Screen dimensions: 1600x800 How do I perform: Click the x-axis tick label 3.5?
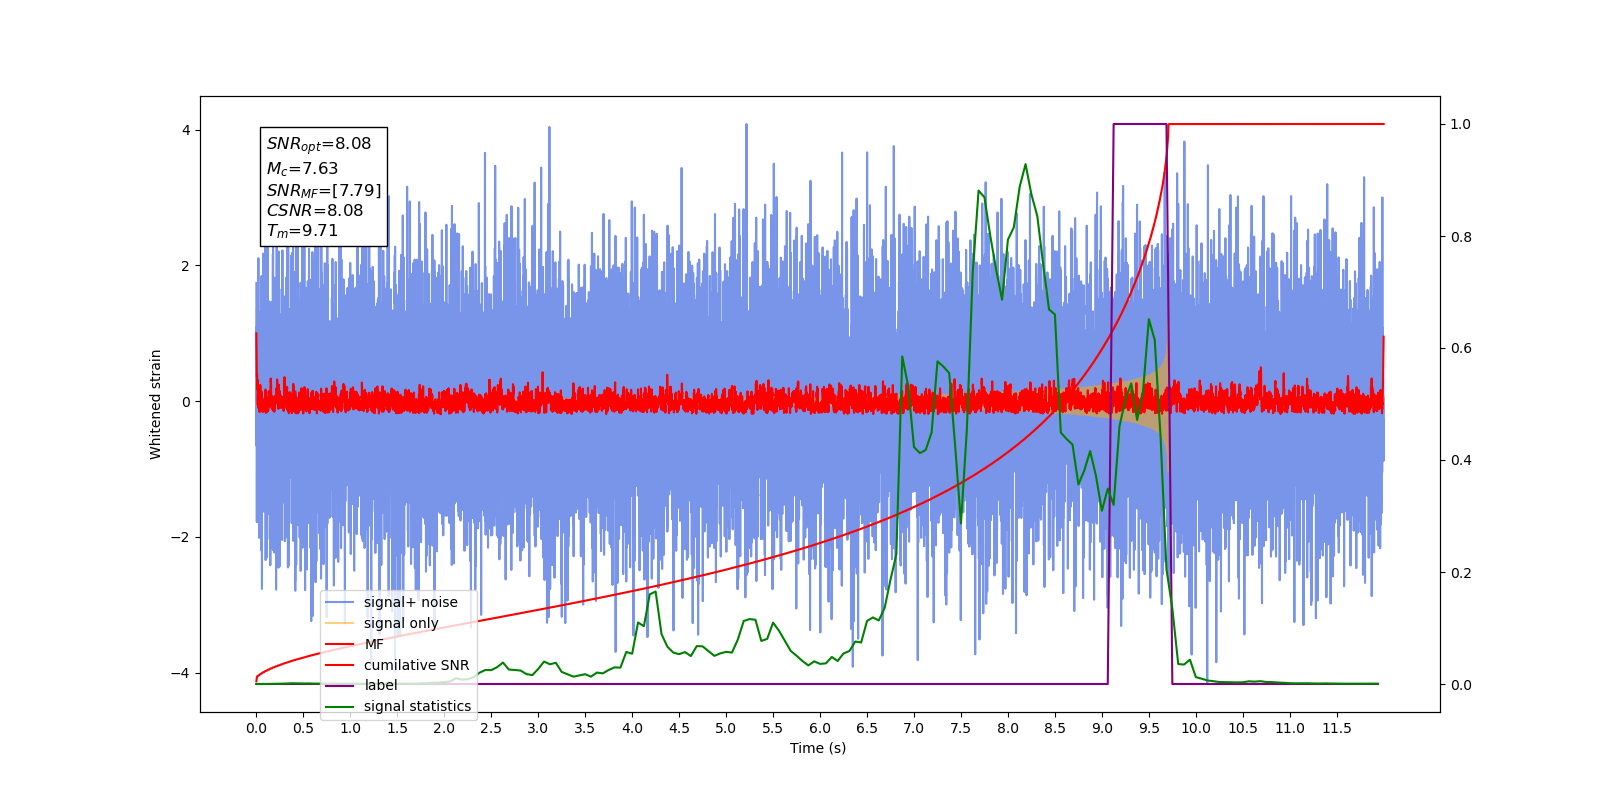point(585,728)
